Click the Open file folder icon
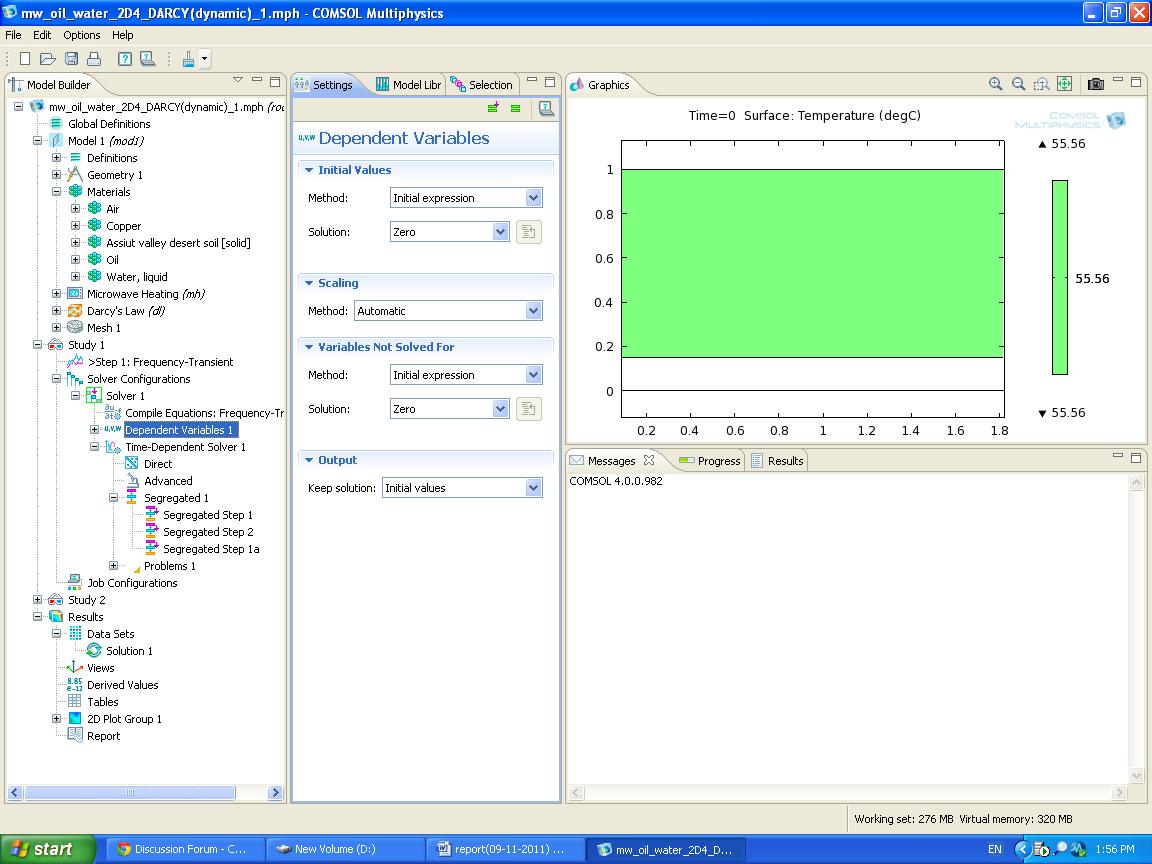The height and width of the screenshot is (864, 1152). pyautogui.click(x=48, y=59)
